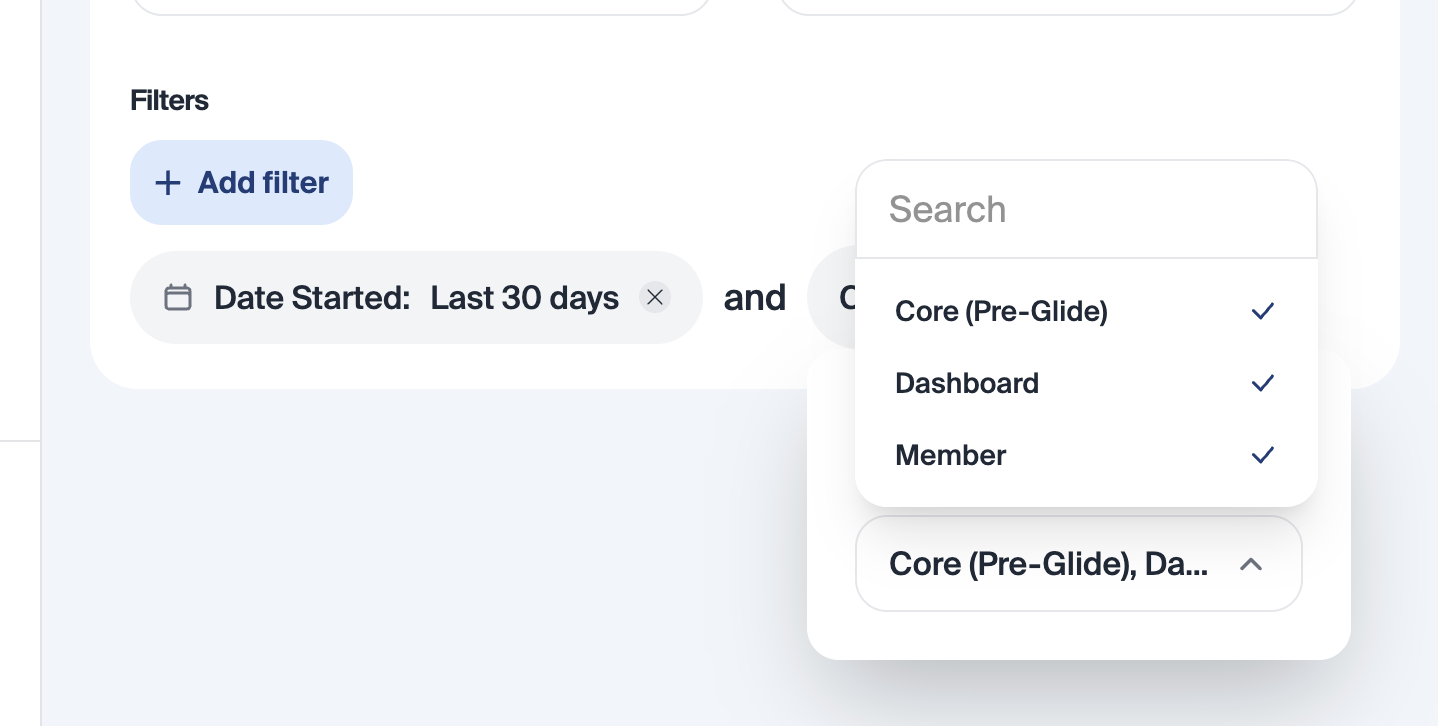The height and width of the screenshot is (726, 1438).
Task: Uncheck the checkmark beside Dashboard
Action: (x=1262, y=383)
